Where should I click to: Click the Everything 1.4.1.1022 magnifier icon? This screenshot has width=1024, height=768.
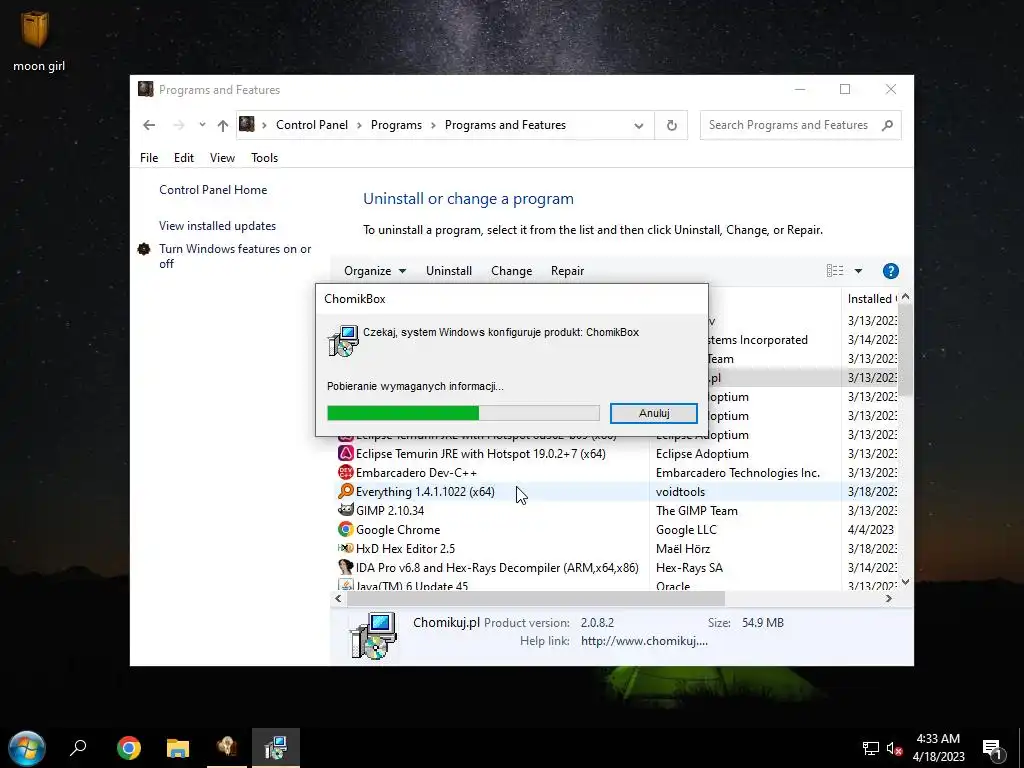click(345, 491)
